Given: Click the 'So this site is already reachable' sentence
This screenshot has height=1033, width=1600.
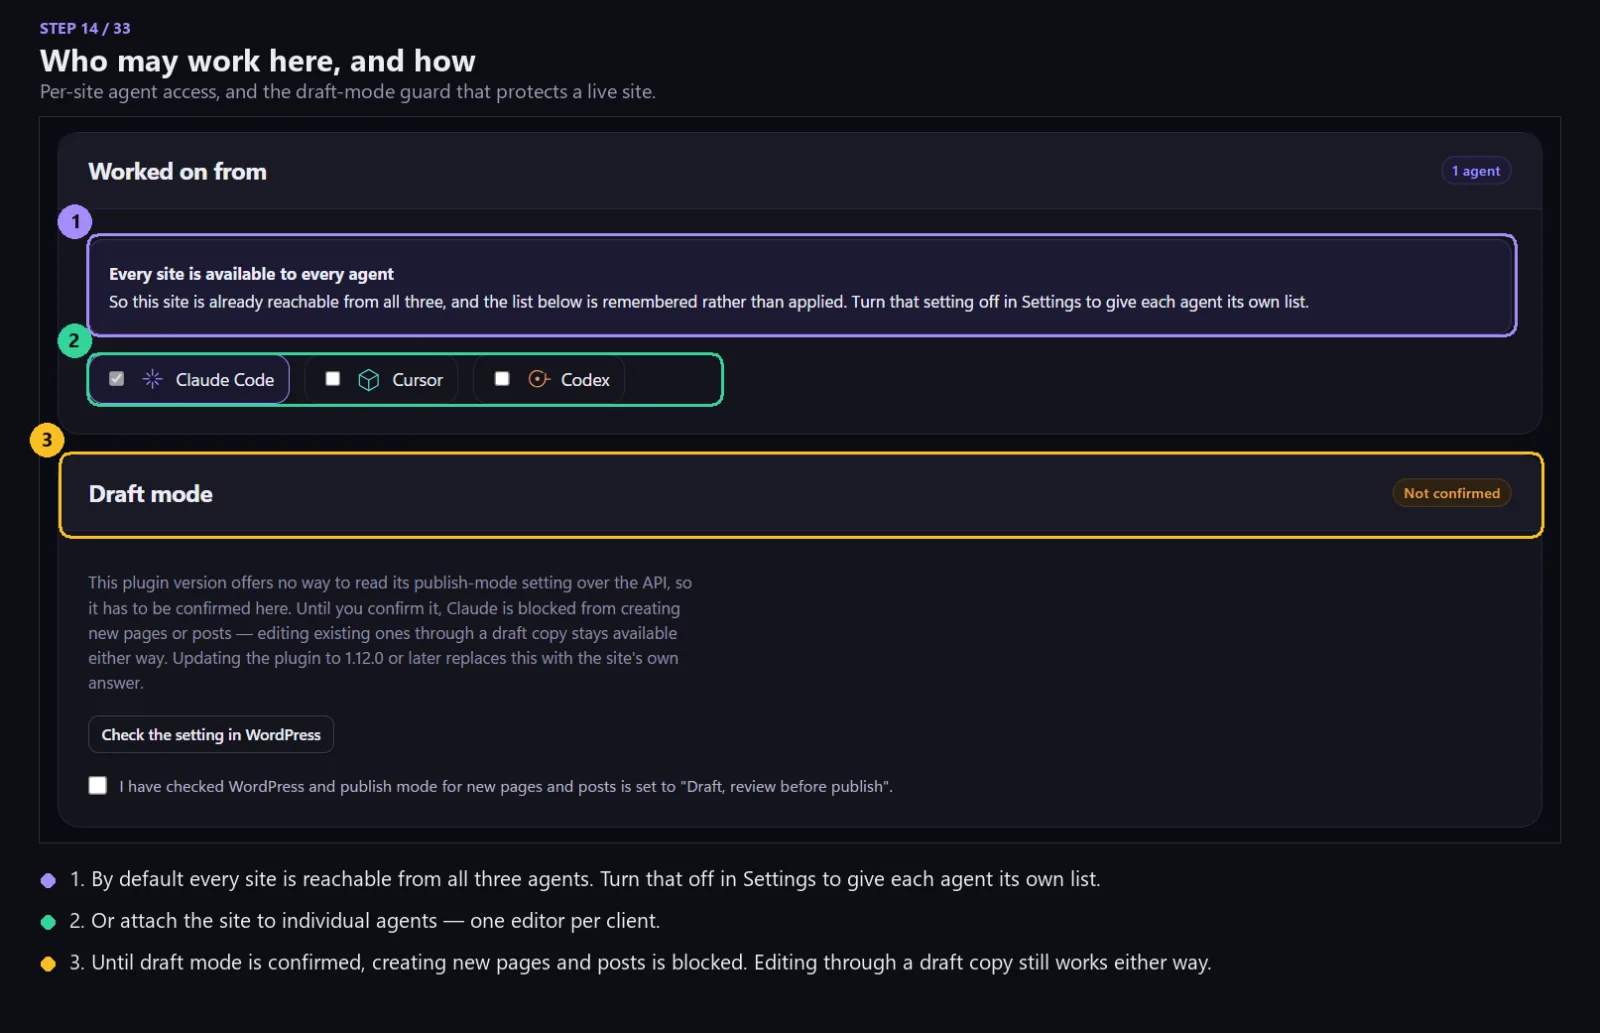Looking at the screenshot, I should coord(708,302).
